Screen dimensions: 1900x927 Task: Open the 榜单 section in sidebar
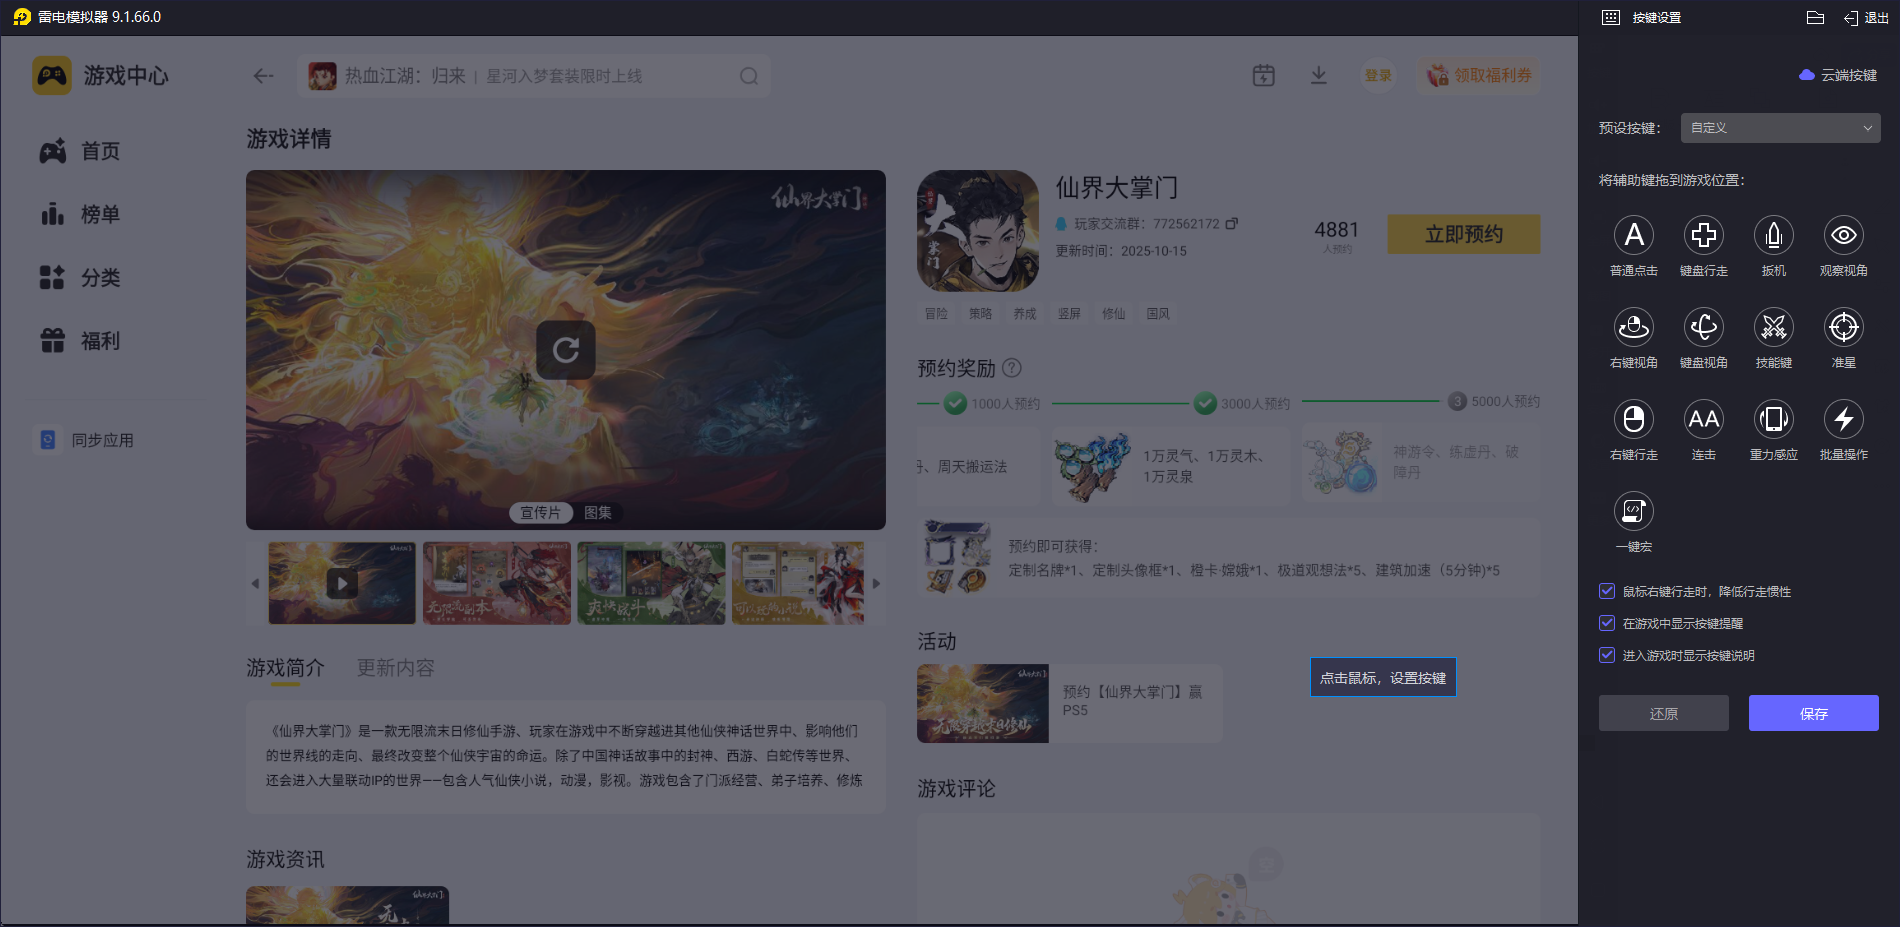100,213
